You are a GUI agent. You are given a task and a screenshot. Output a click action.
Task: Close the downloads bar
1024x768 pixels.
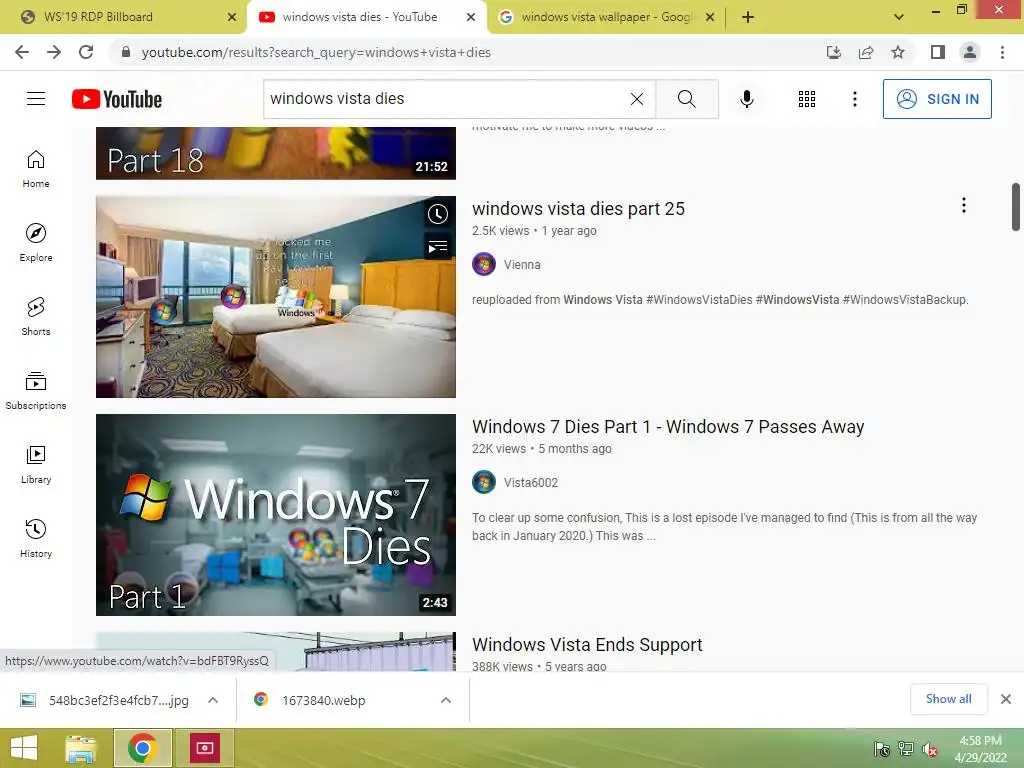coord(1006,699)
